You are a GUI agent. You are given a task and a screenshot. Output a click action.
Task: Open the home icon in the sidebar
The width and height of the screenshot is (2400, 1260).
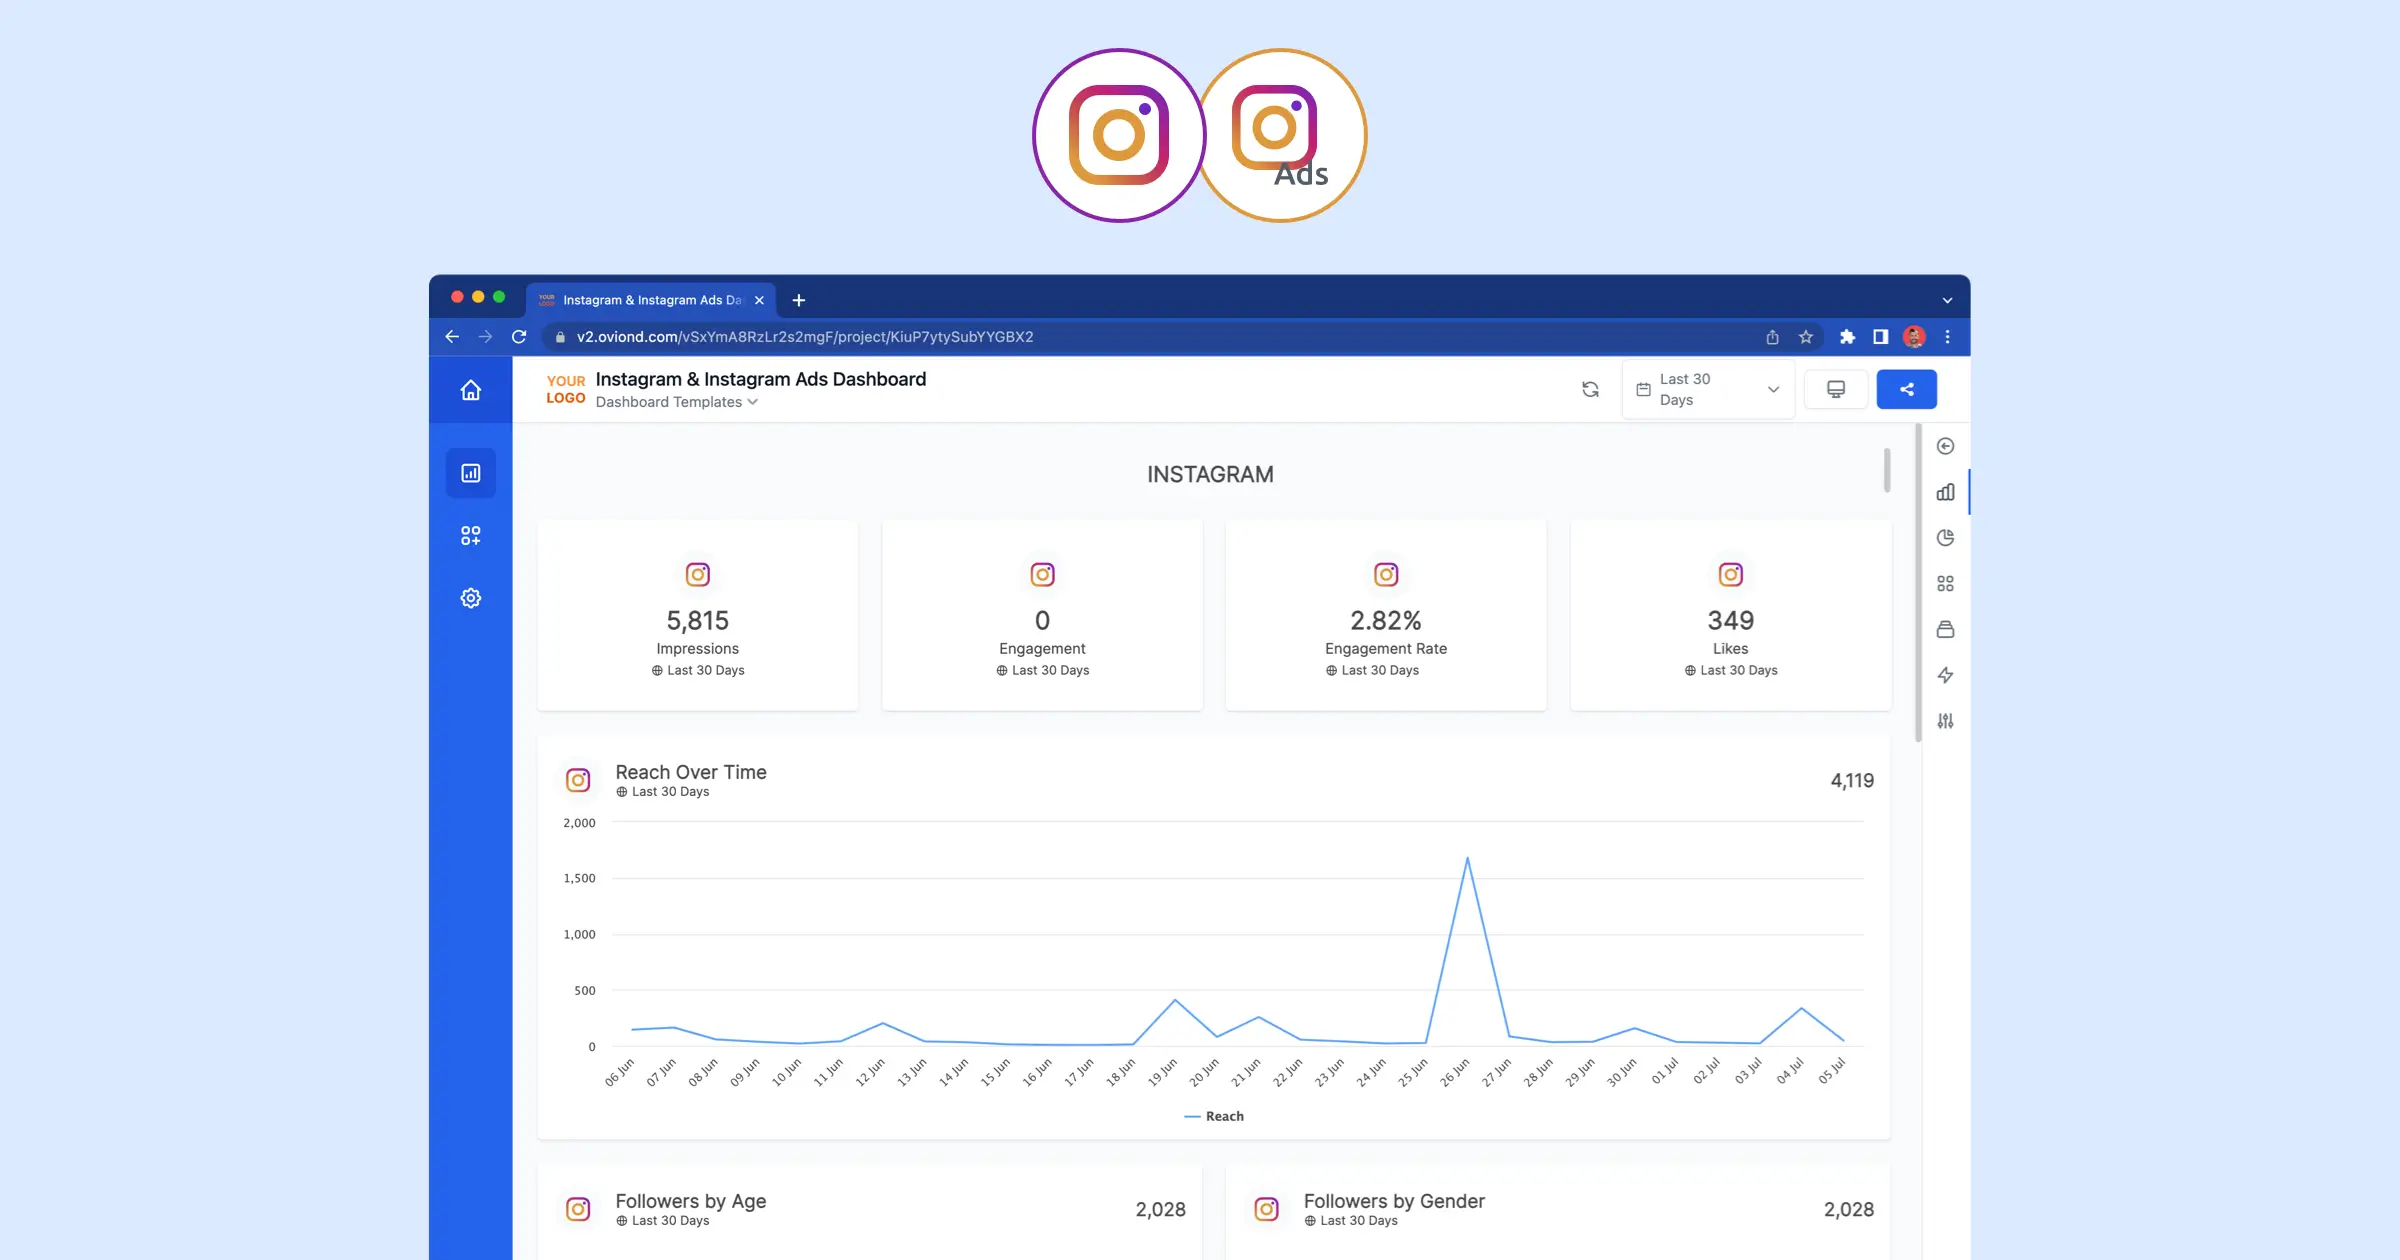[471, 390]
